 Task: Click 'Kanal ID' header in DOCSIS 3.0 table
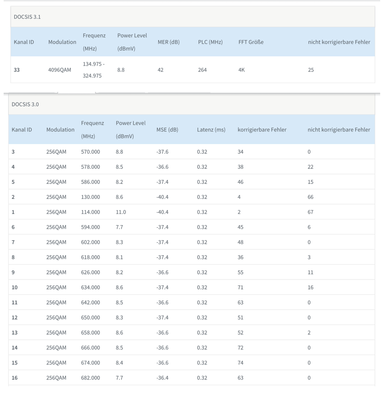(22, 130)
